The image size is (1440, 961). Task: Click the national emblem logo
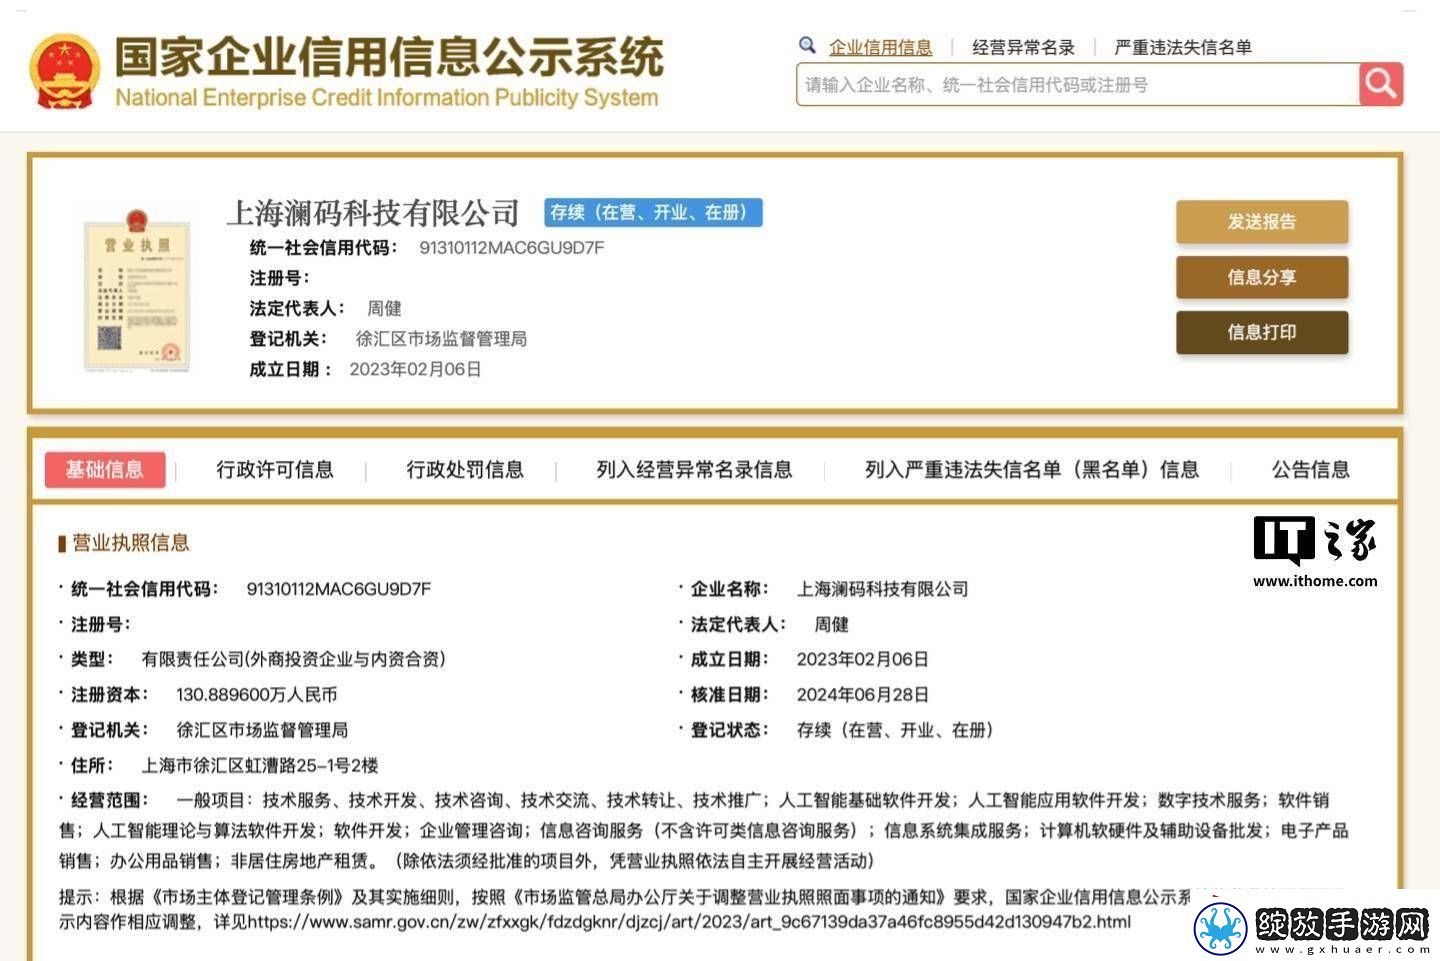tap(65, 71)
